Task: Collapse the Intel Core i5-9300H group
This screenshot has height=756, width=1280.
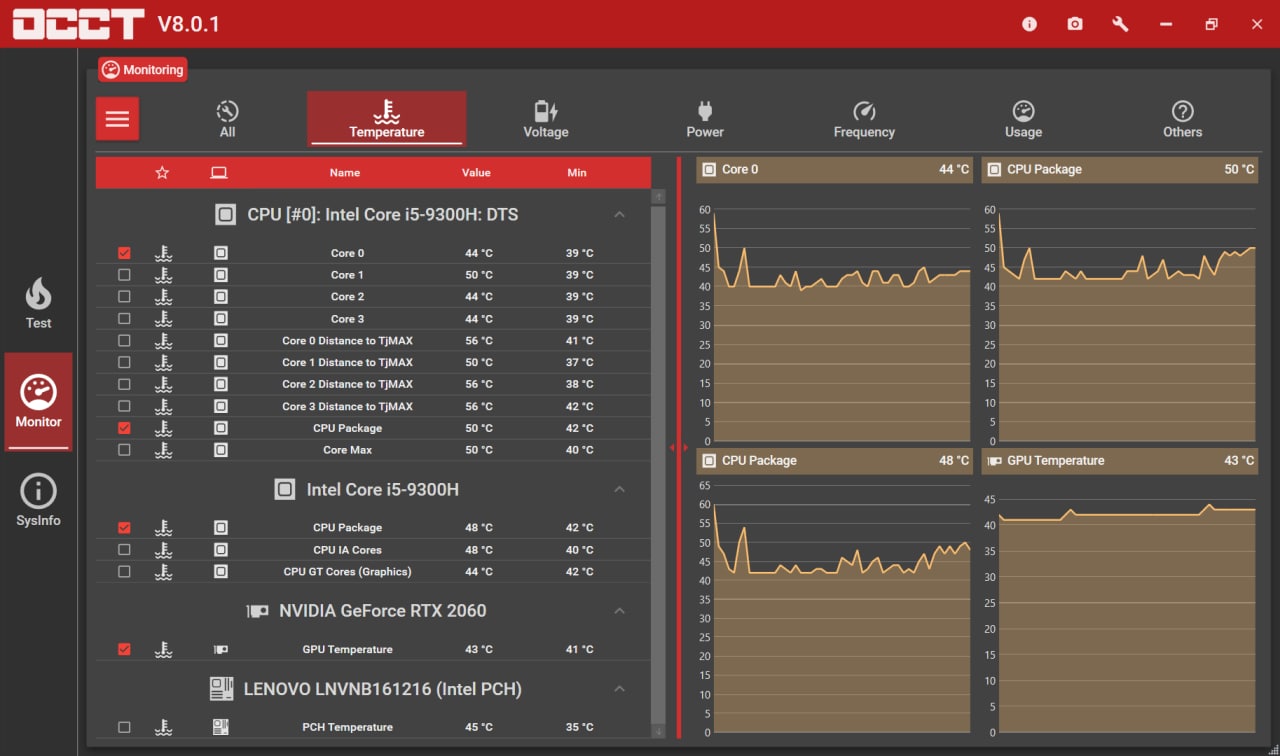Action: click(x=619, y=490)
